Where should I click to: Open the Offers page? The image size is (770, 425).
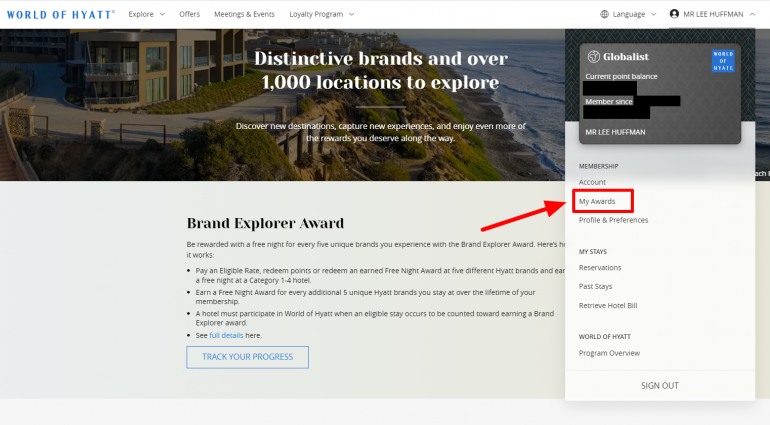click(x=190, y=14)
